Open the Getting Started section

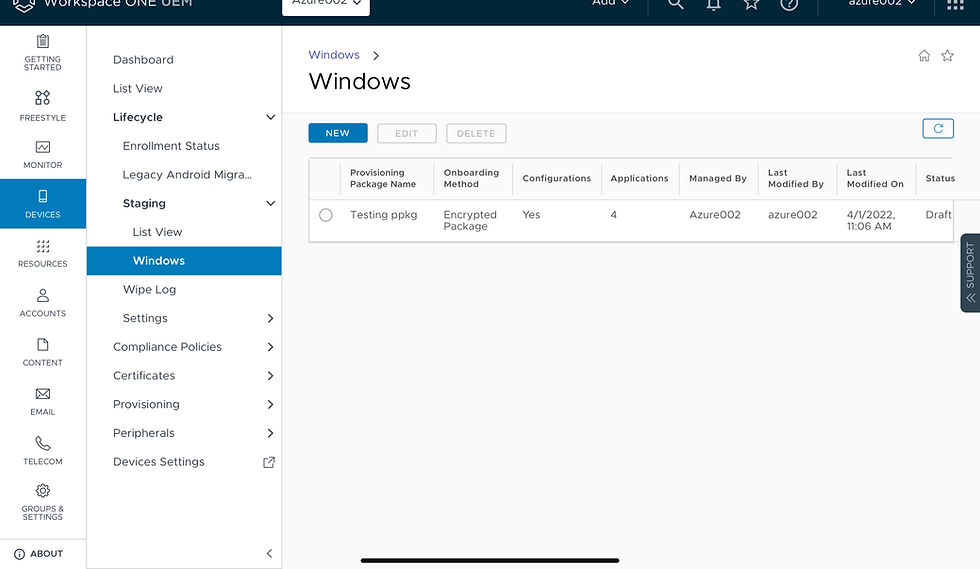coord(42,53)
